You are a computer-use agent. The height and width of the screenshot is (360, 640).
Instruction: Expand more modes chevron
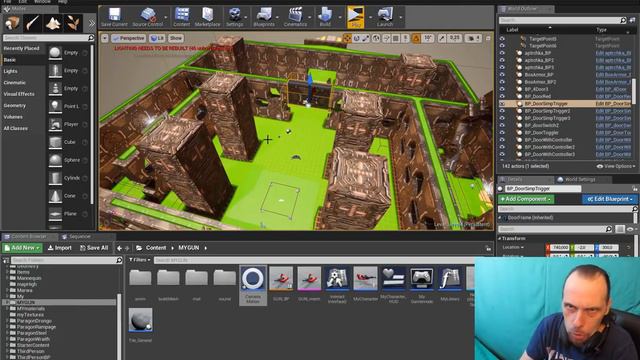tap(91, 23)
